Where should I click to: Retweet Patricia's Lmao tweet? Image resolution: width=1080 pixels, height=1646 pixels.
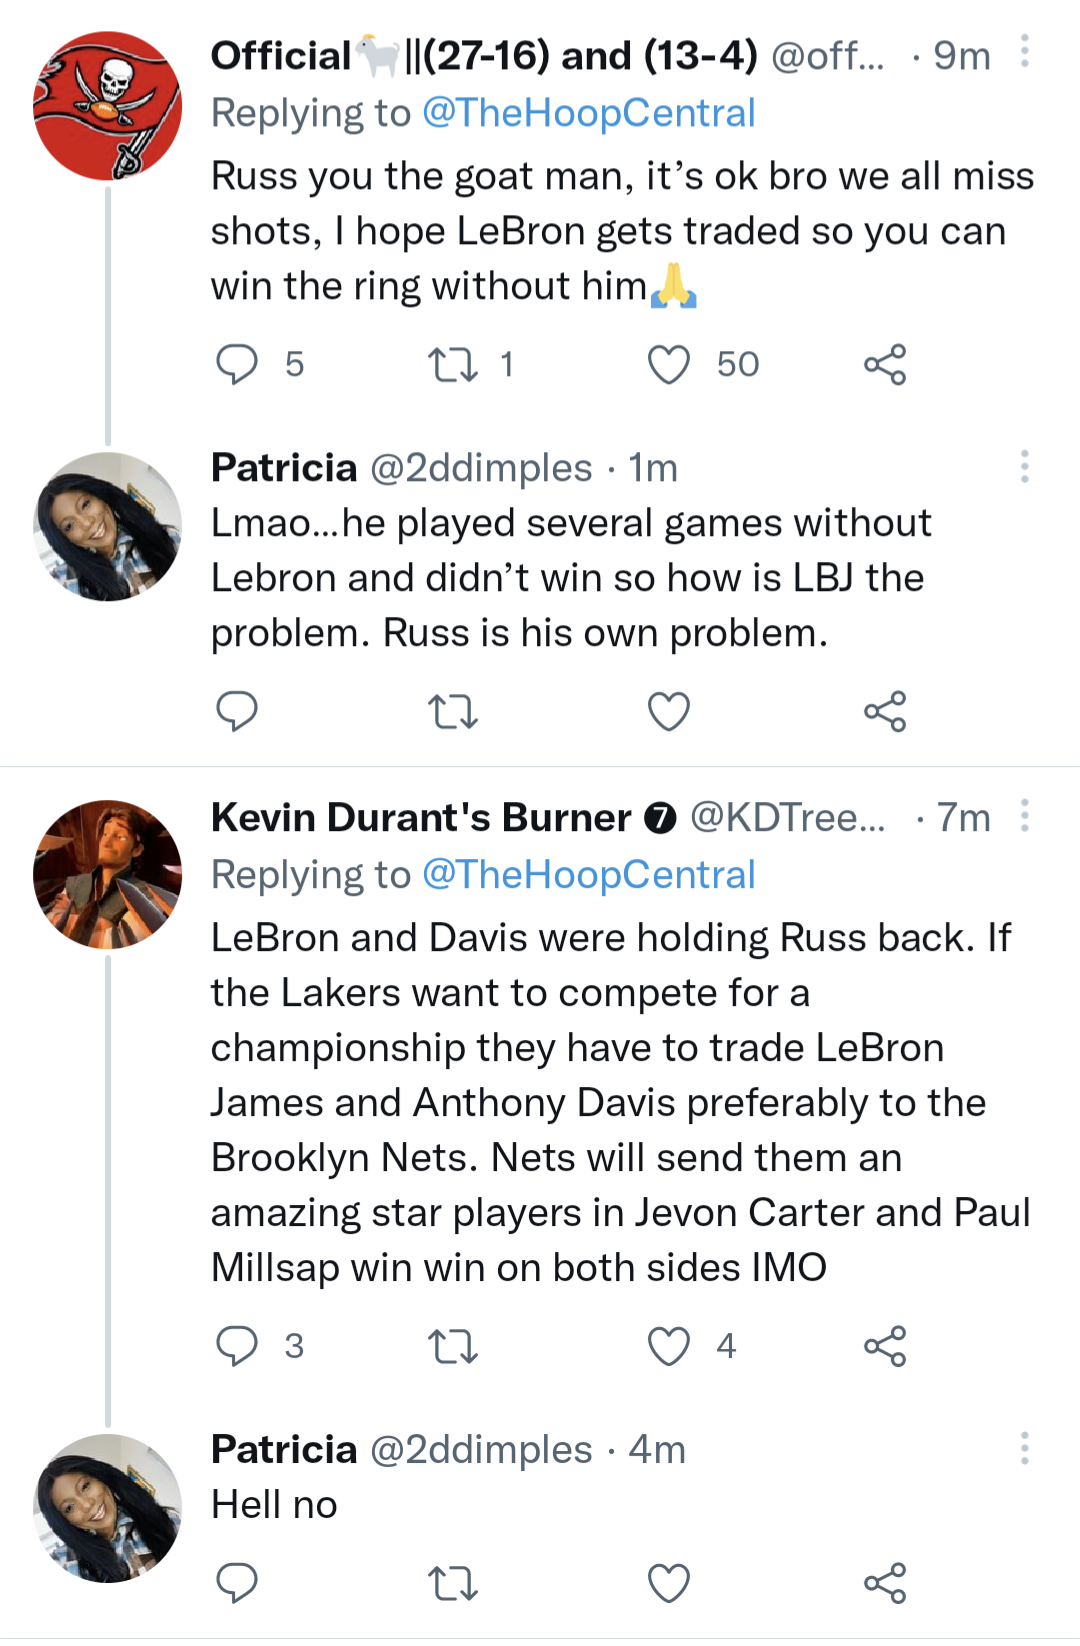(x=452, y=711)
